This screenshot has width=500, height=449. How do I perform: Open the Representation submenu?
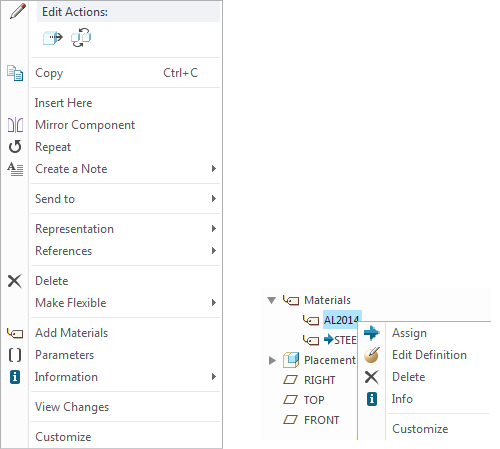(x=126, y=229)
